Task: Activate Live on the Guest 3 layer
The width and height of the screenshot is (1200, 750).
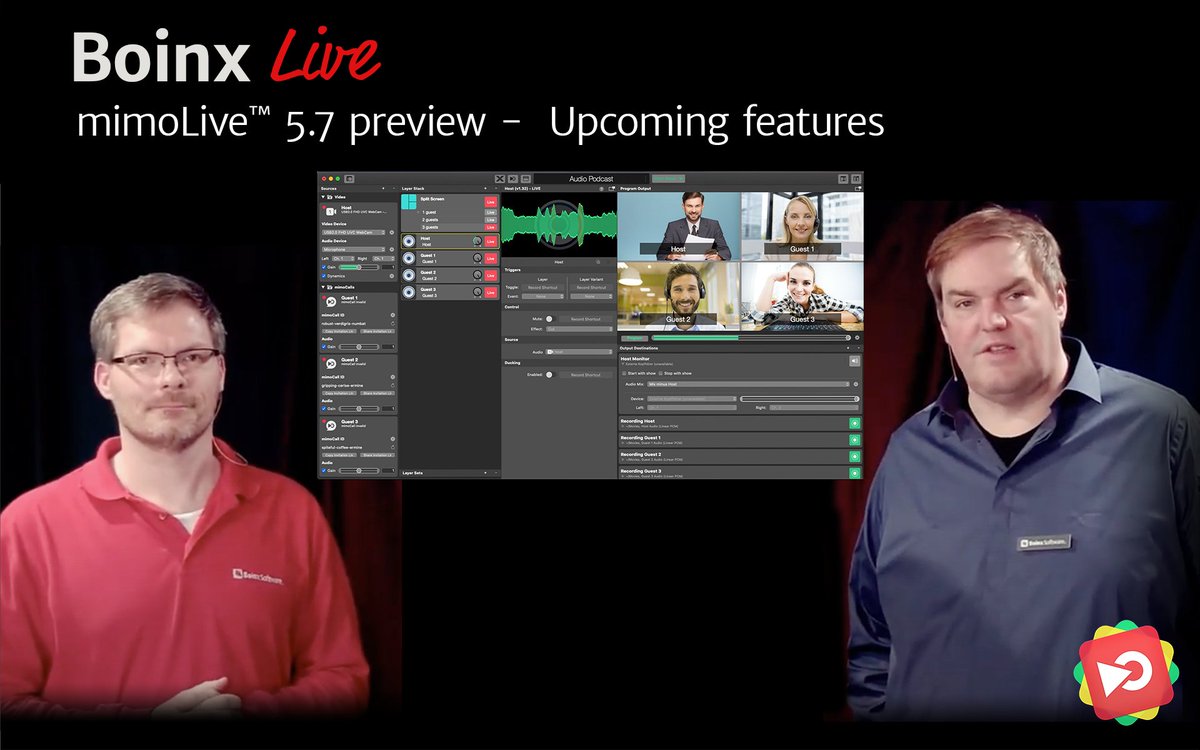Action: tap(490, 292)
